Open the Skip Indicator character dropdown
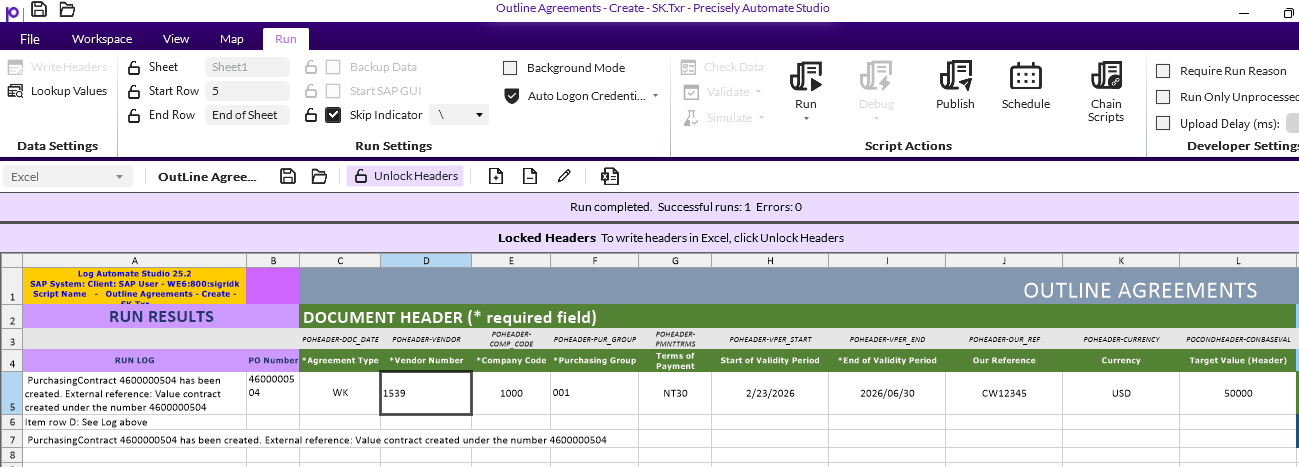Viewport: 1299px width, 467px height. 480,115
